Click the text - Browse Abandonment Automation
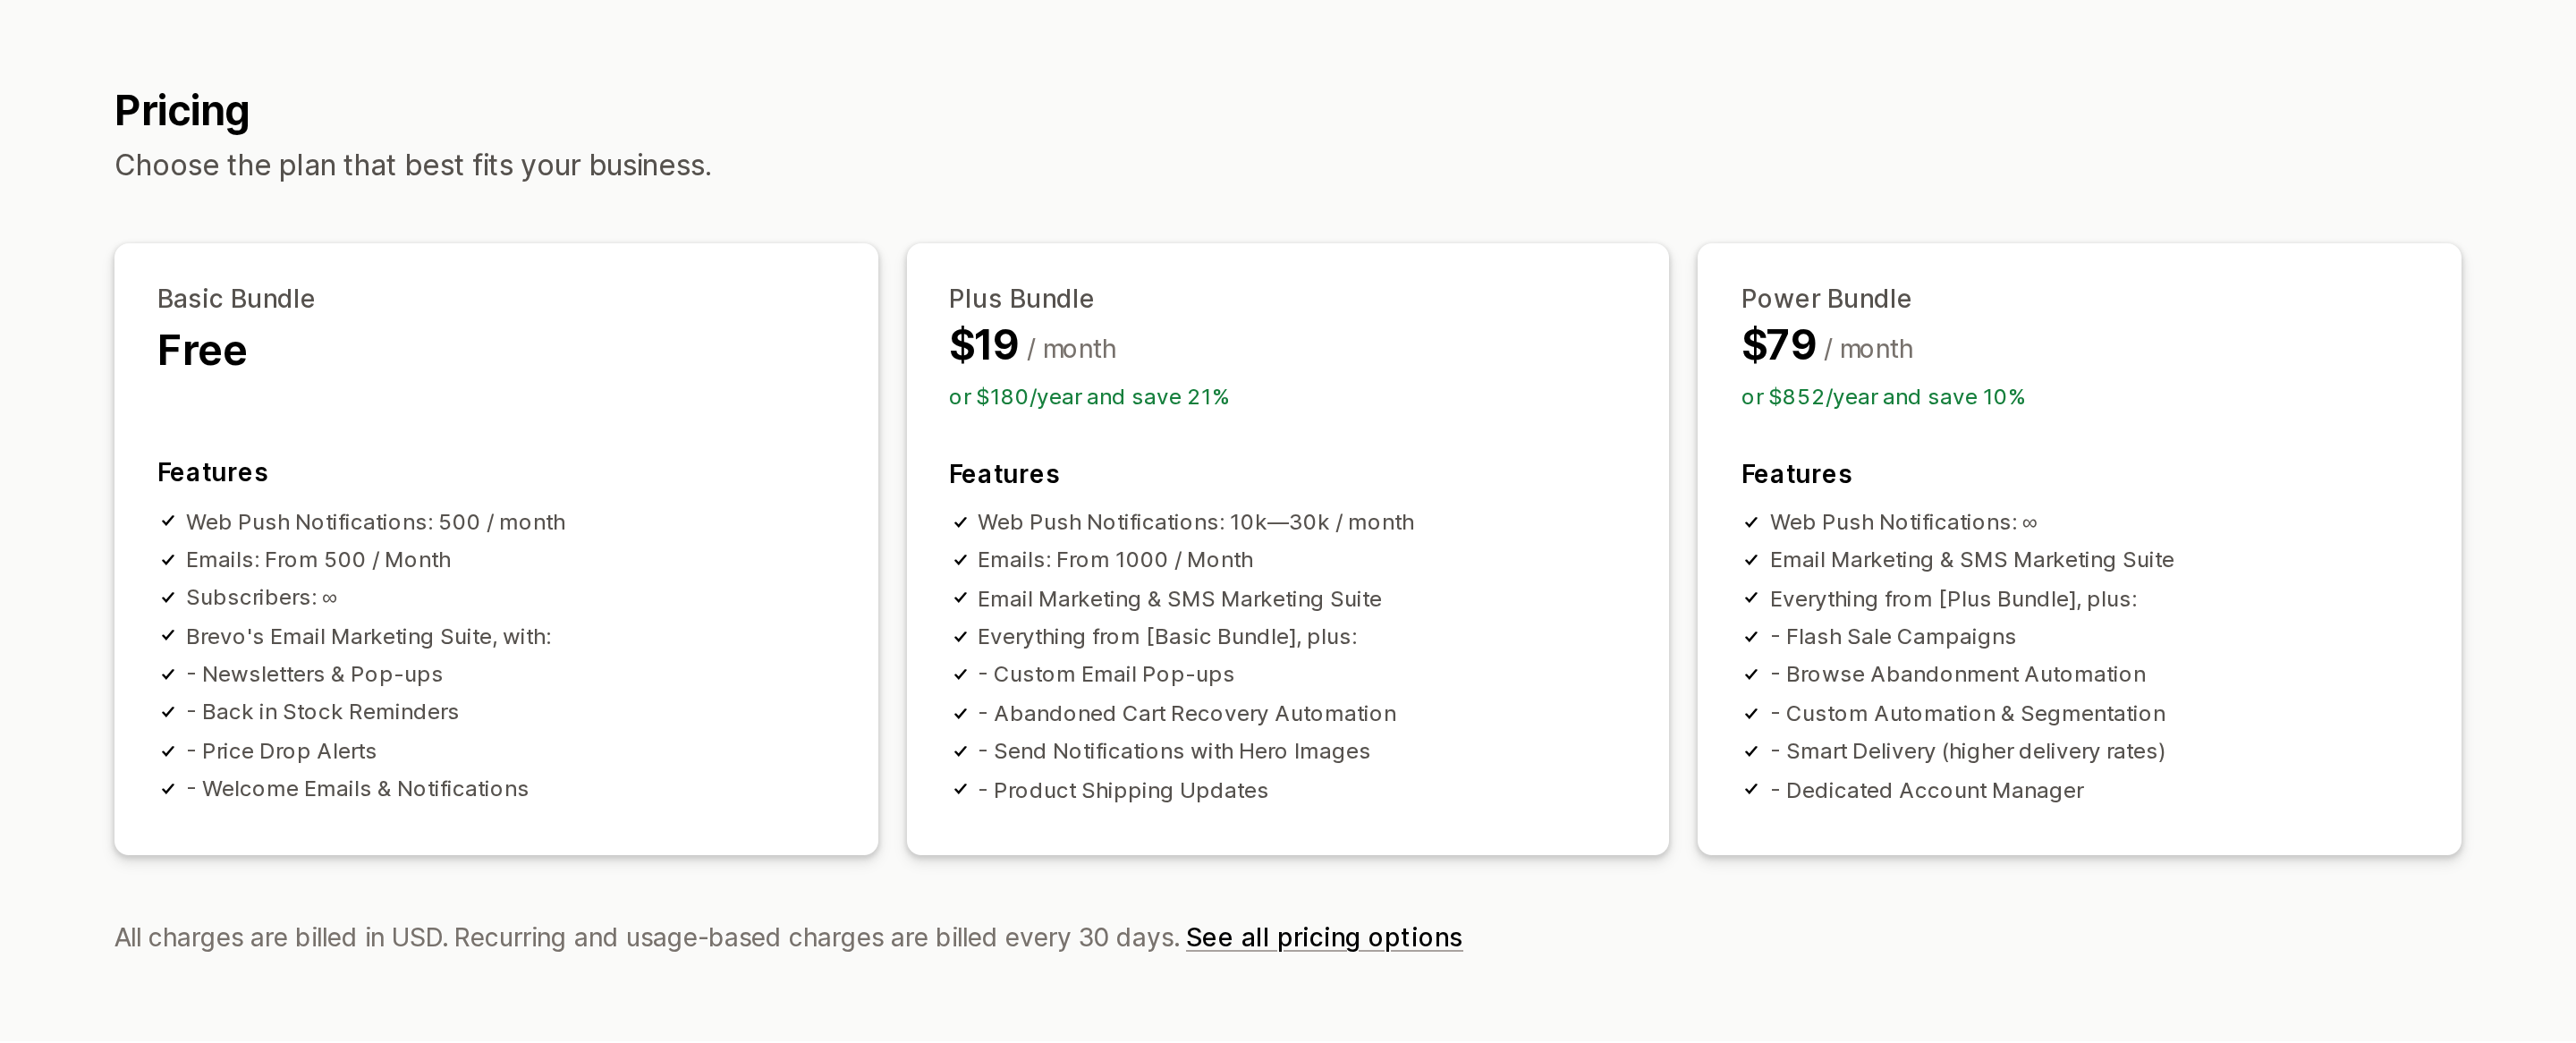The width and height of the screenshot is (2576, 1043). click(1958, 675)
